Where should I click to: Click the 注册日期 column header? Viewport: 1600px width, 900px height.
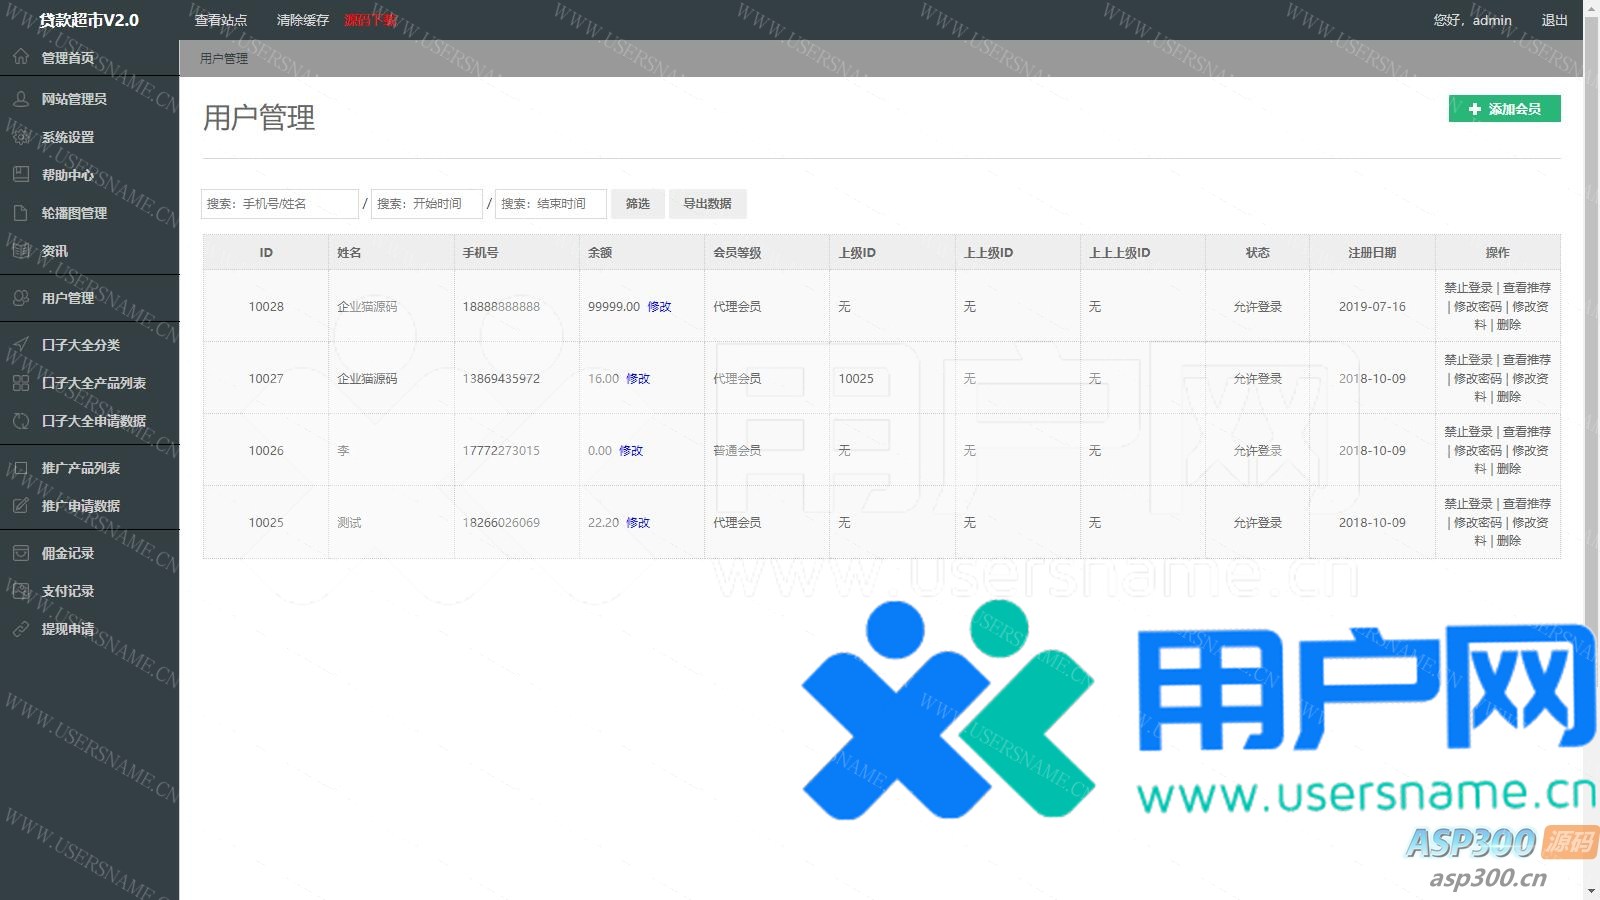click(x=1372, y=253)
